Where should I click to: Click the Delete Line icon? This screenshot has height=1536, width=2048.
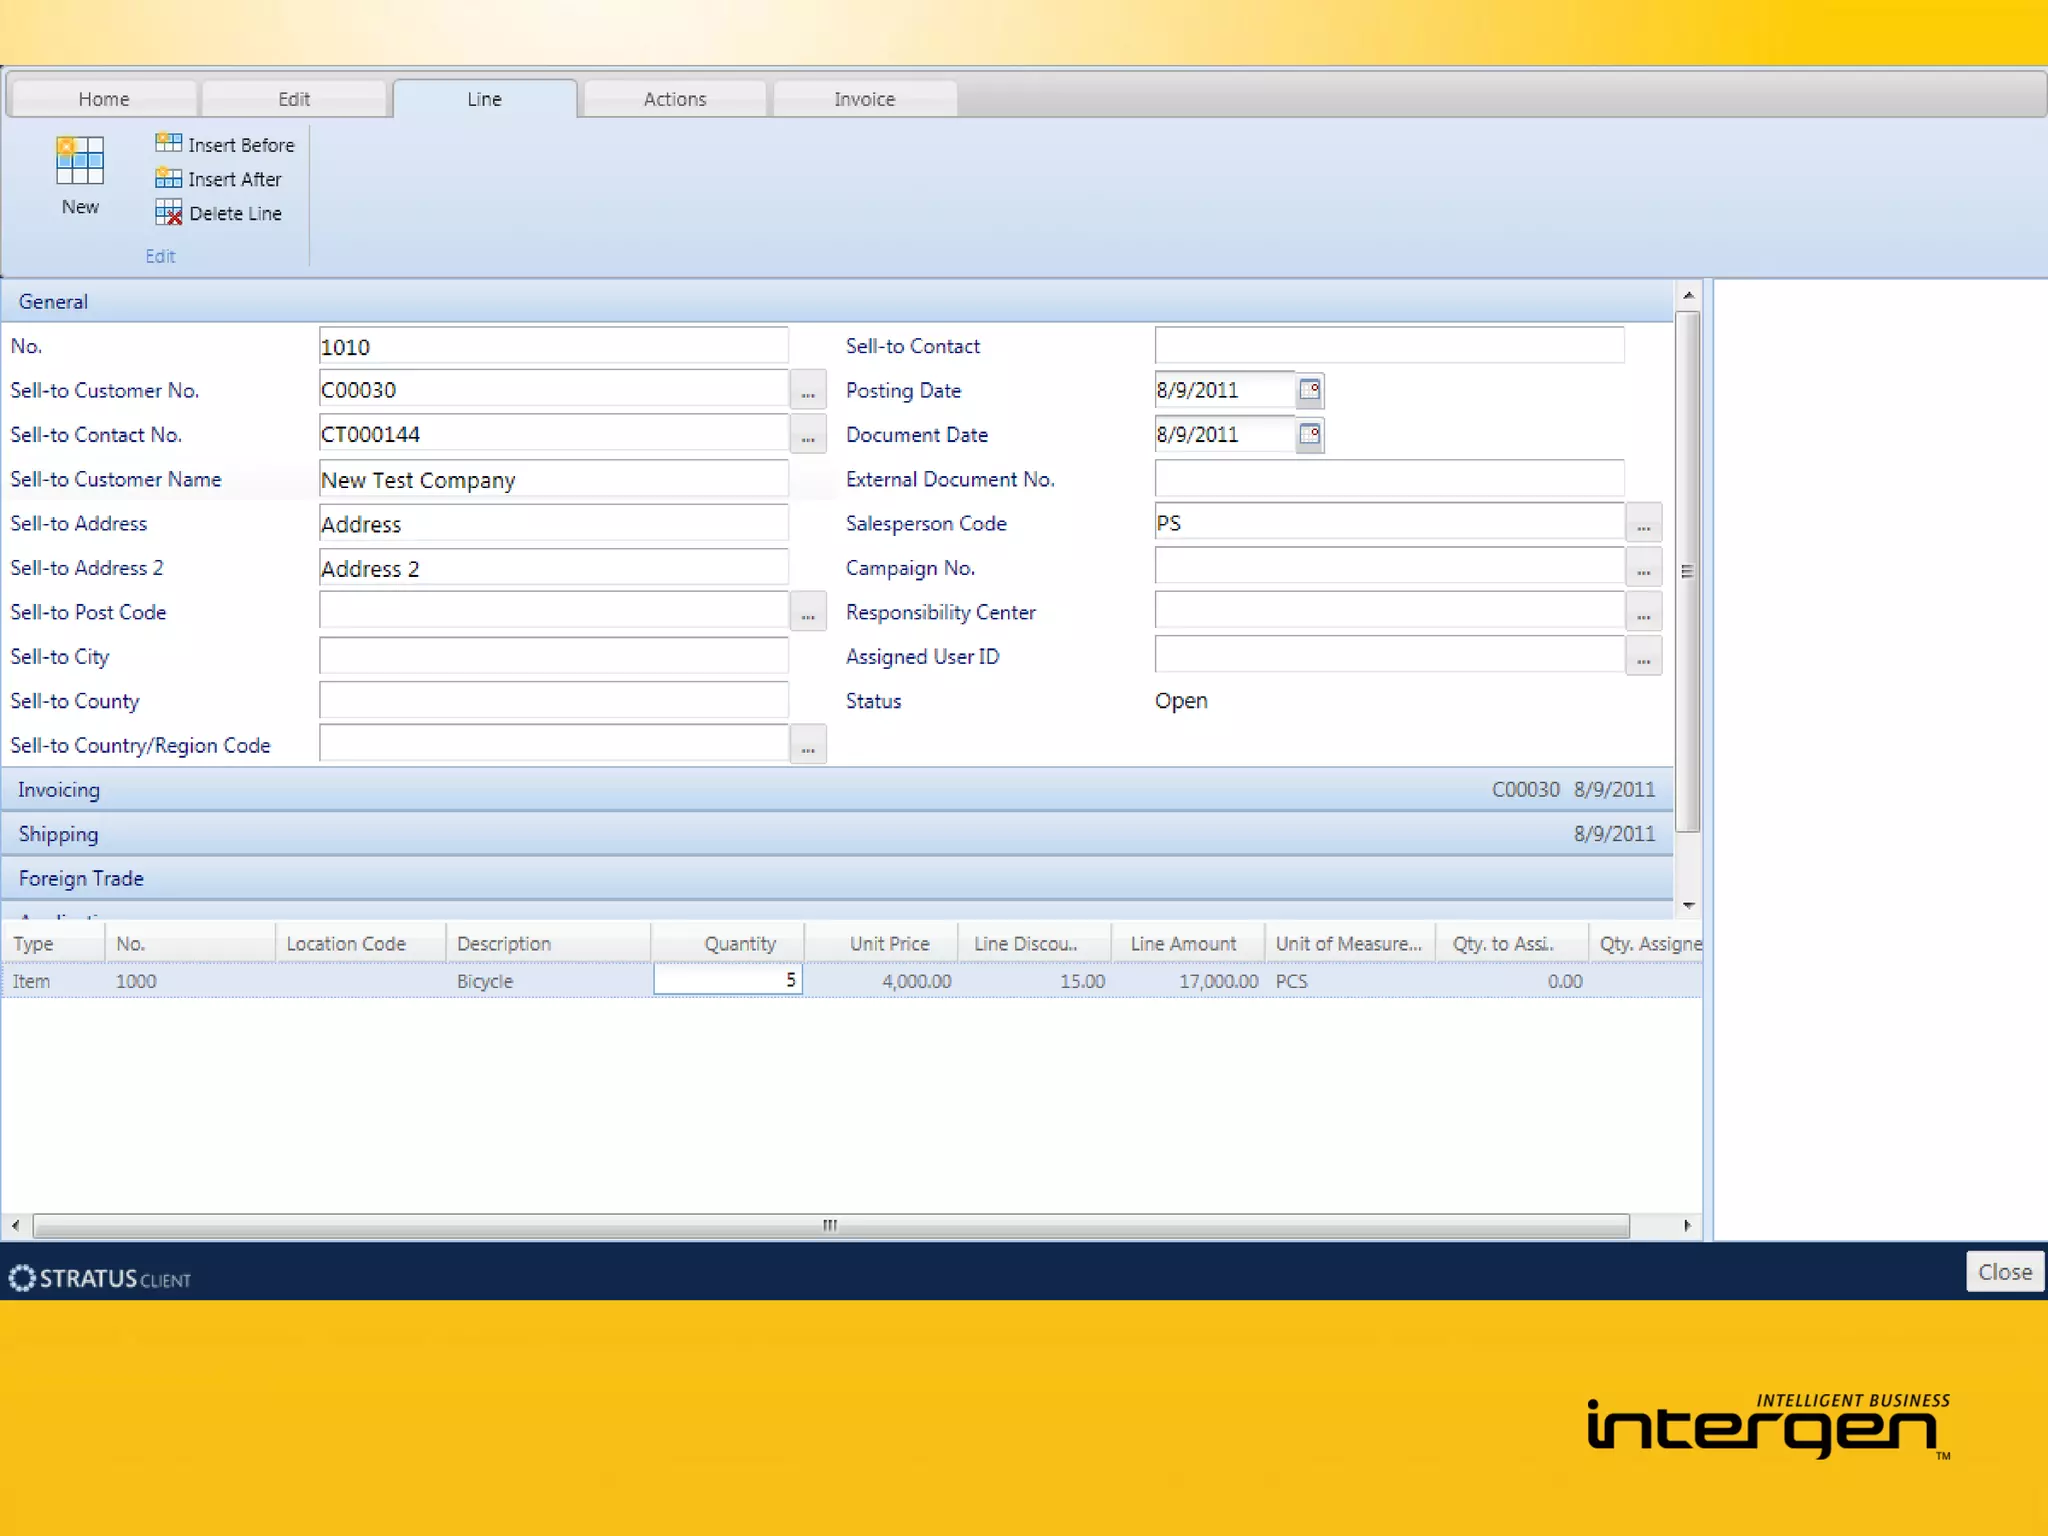click(168, 212)
